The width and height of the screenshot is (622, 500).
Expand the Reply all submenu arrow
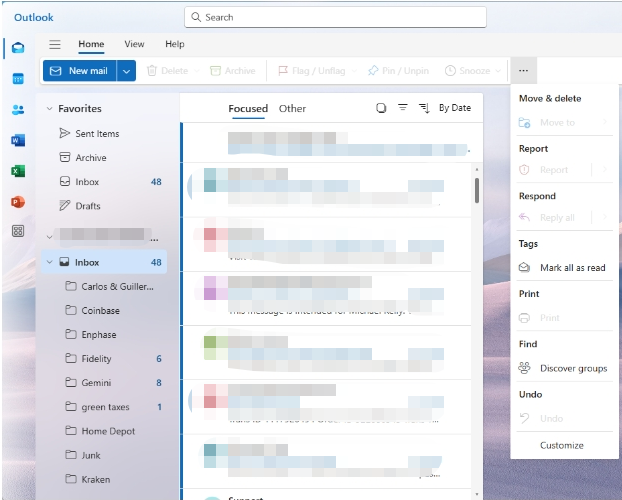[605, 217]
